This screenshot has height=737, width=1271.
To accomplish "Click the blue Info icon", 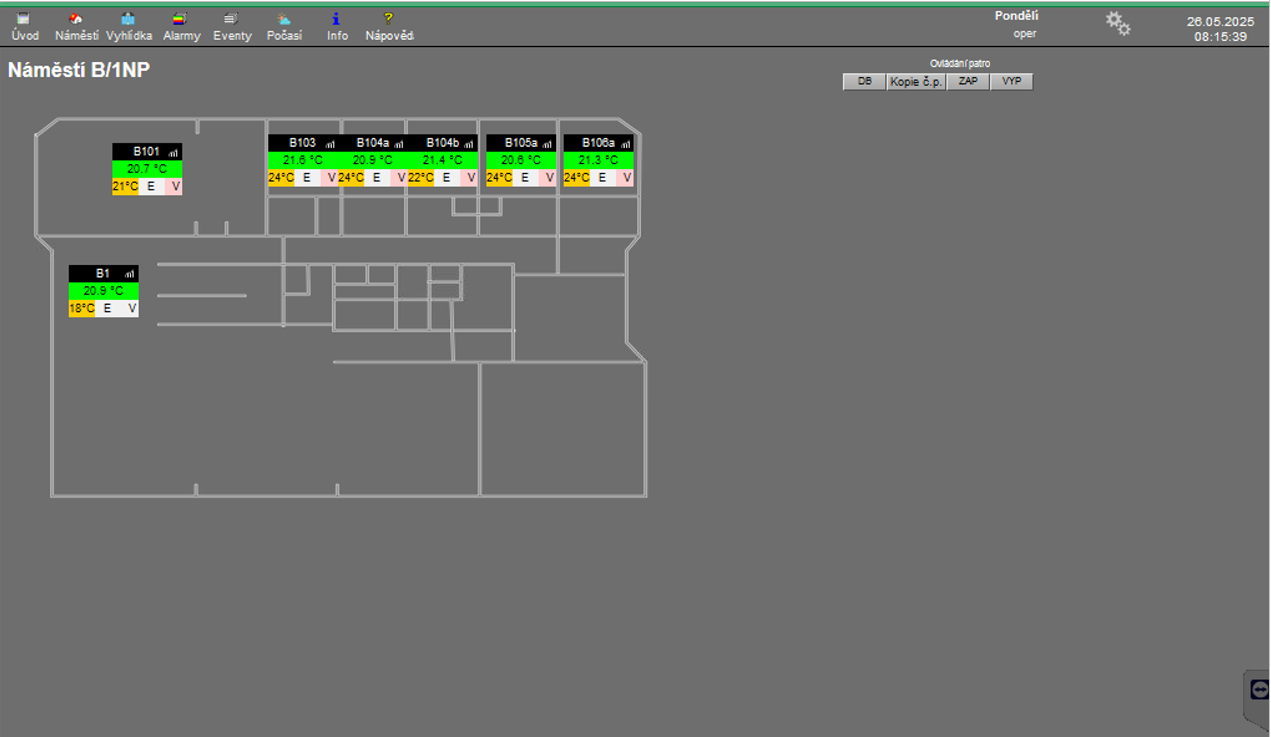I will point(337,19).
